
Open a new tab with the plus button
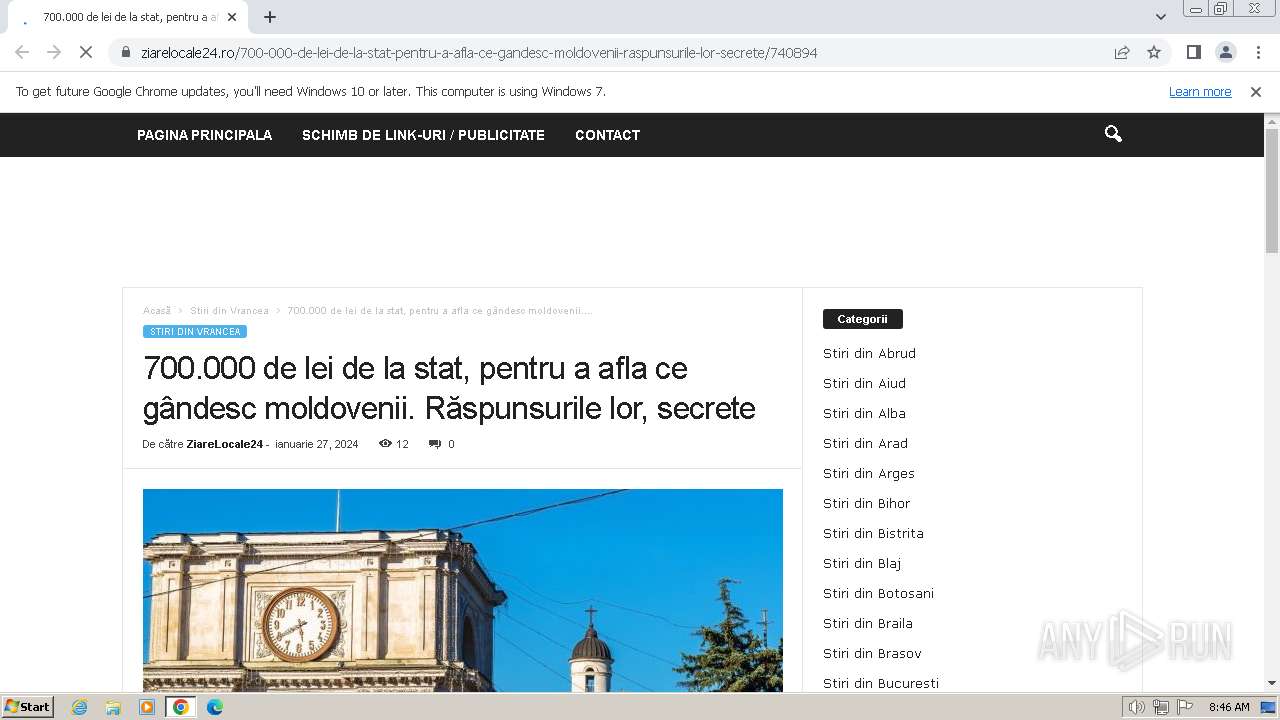[270, 17]
